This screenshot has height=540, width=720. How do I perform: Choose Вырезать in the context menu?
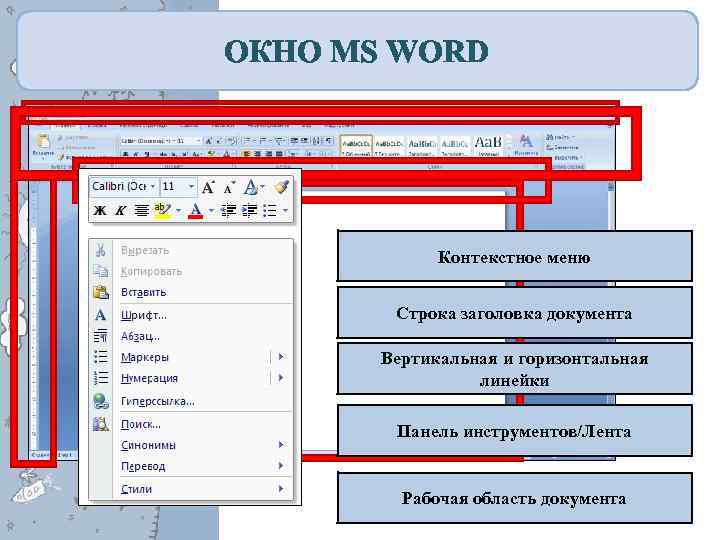(x=191, y=250)
